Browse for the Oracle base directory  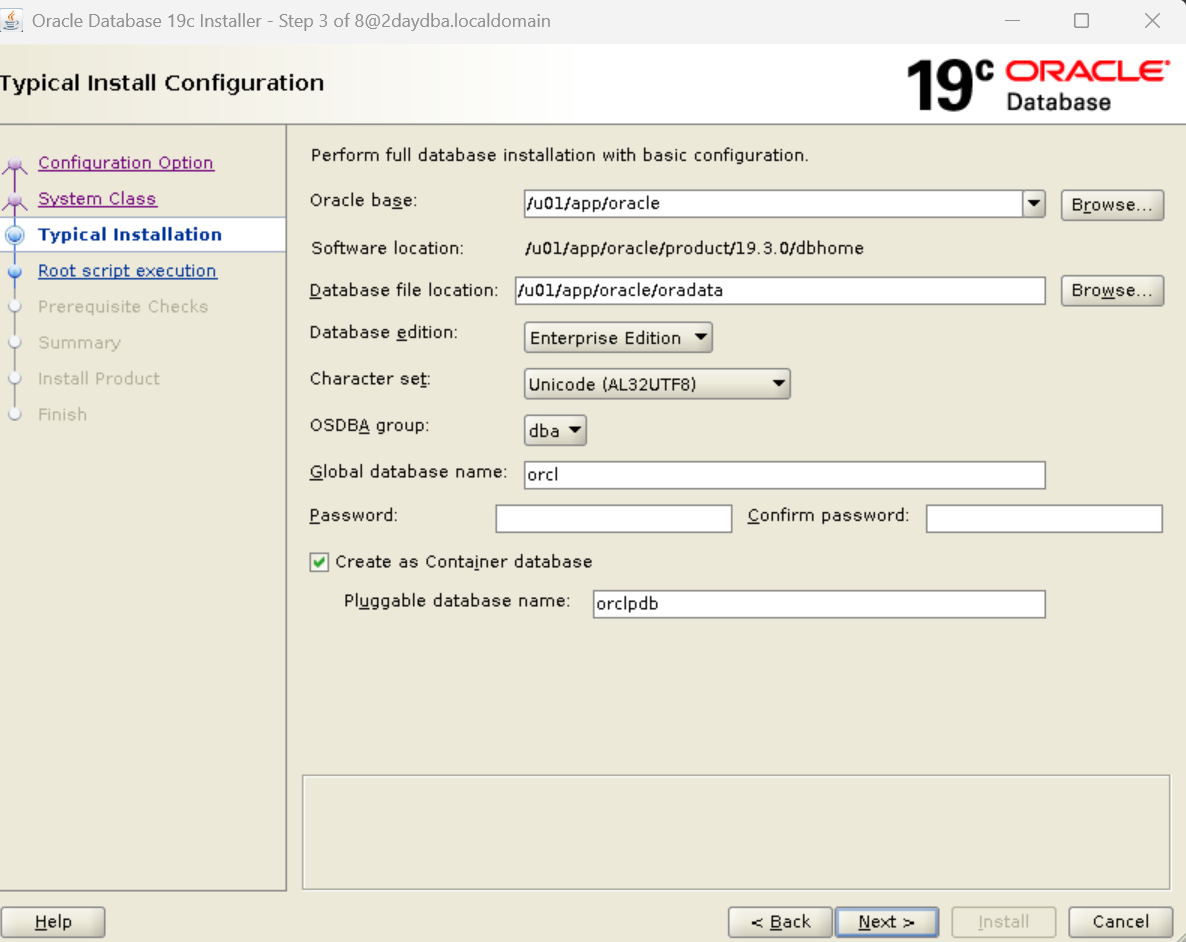point(1112,204)
